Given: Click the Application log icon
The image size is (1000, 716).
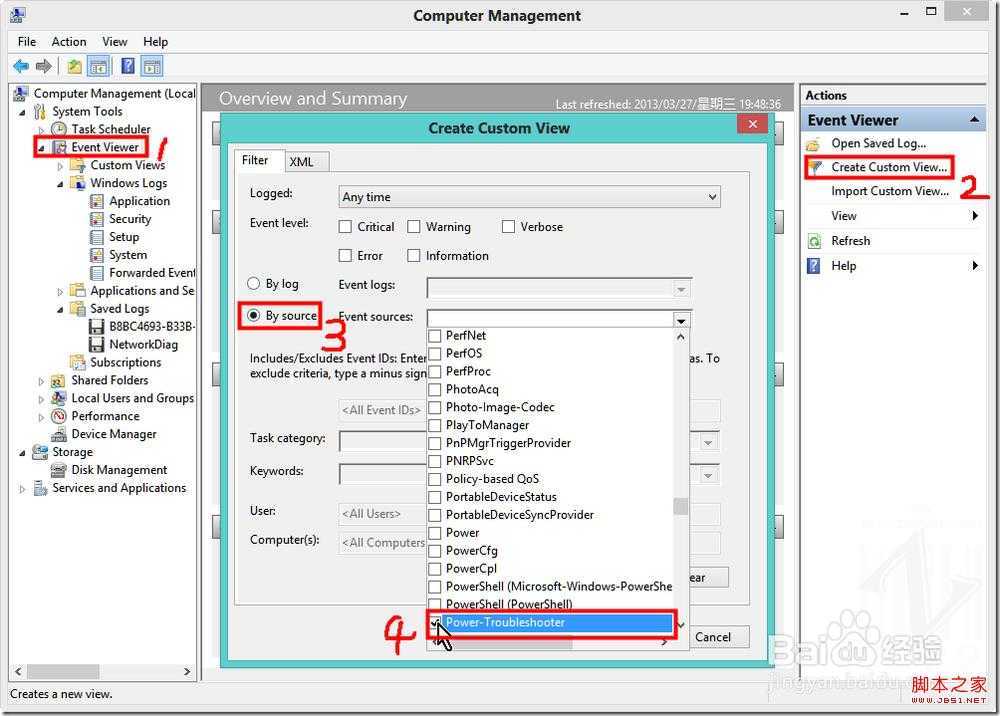Looking at the screenshot, I should [97, 201].
